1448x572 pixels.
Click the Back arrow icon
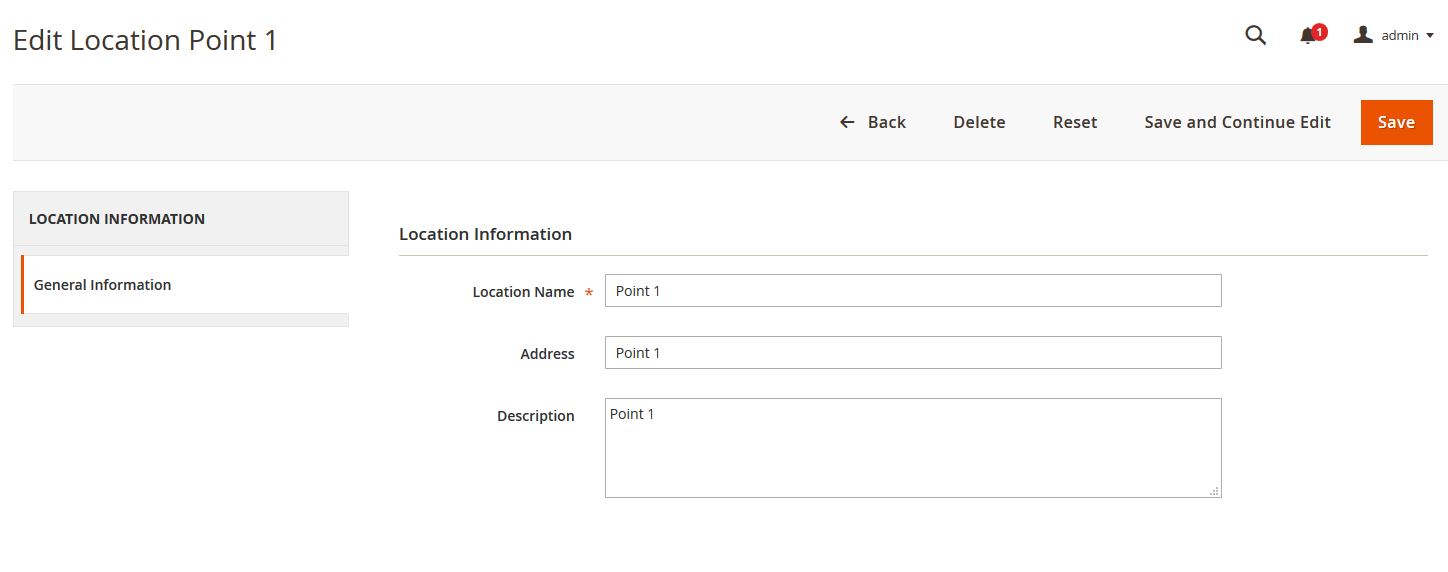pos(847,122)
